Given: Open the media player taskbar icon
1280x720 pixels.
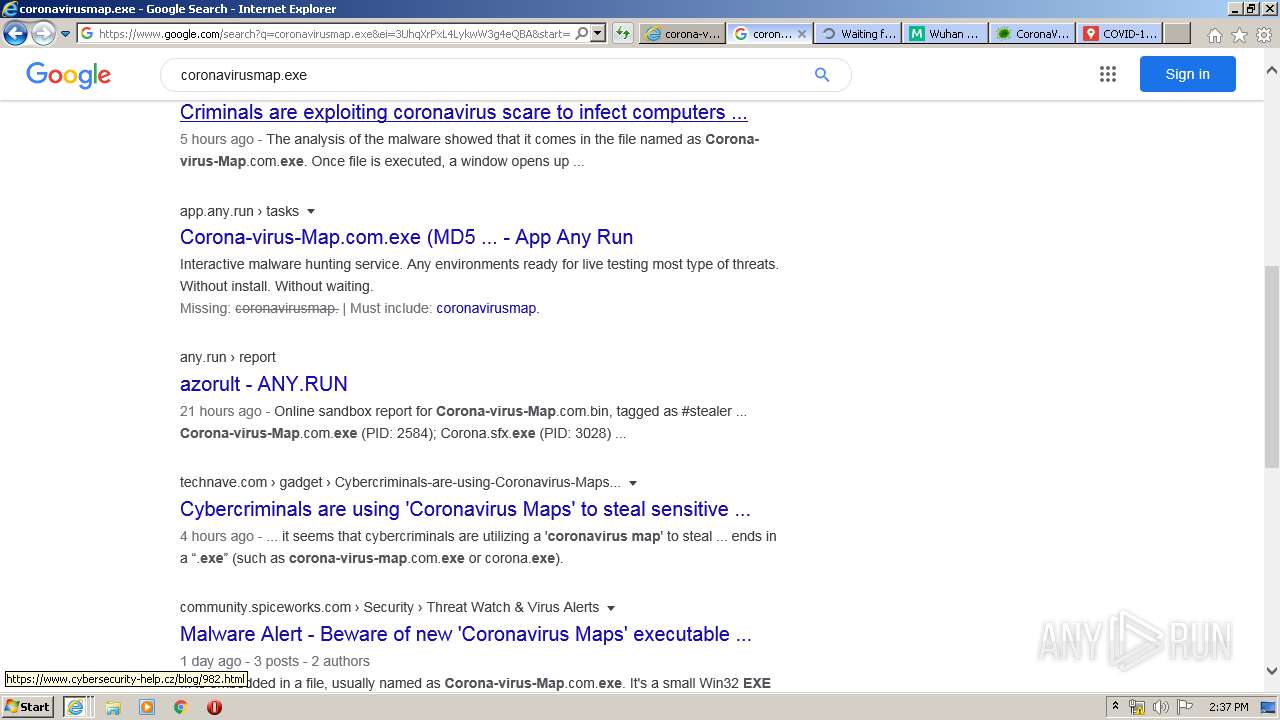Looking at the screenshot, I should (147, 707).
